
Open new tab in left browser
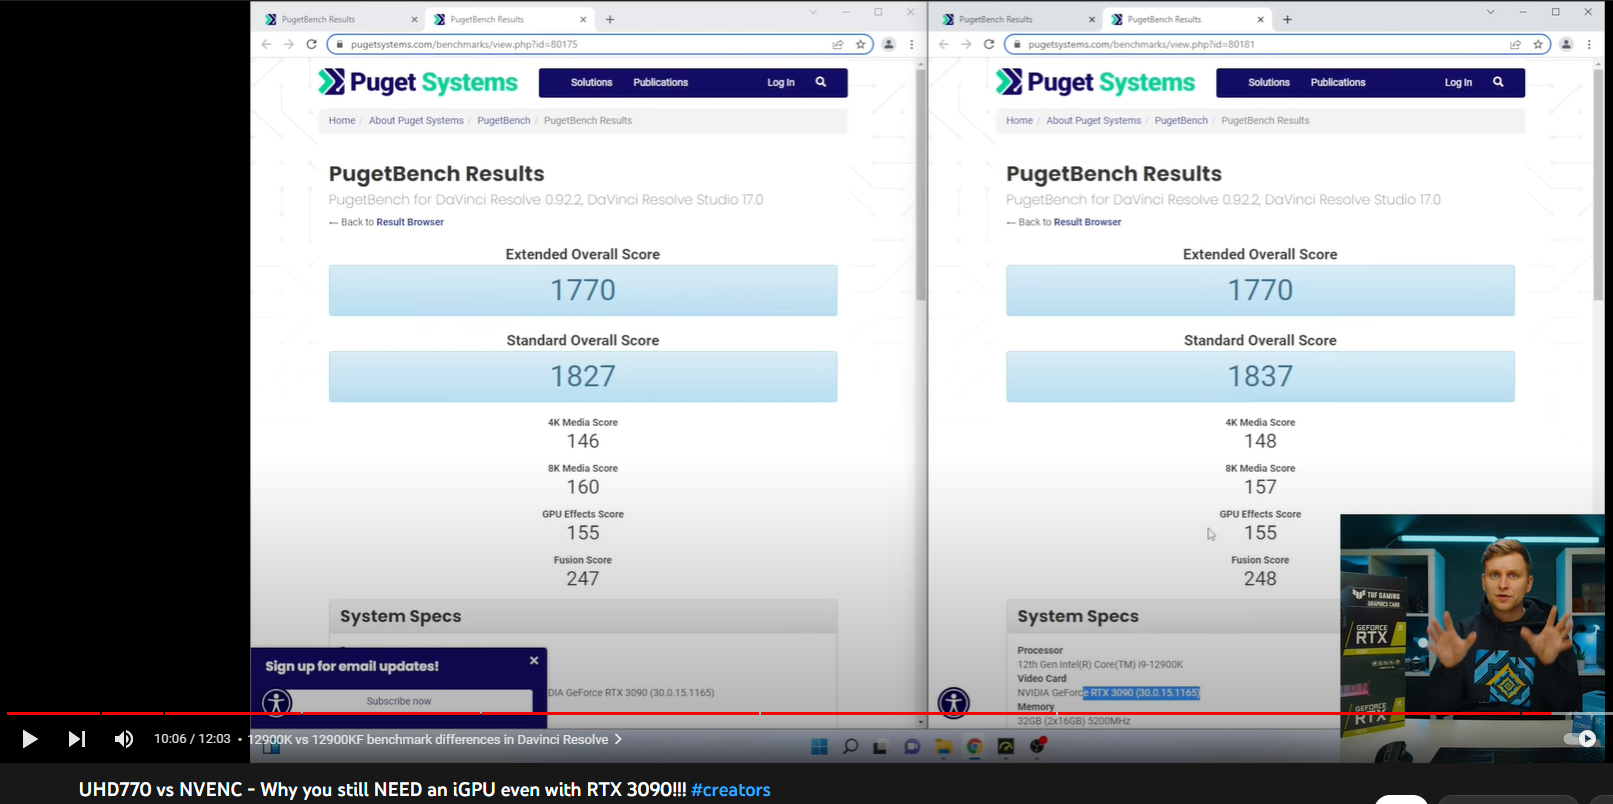click(x=610, y=19)
